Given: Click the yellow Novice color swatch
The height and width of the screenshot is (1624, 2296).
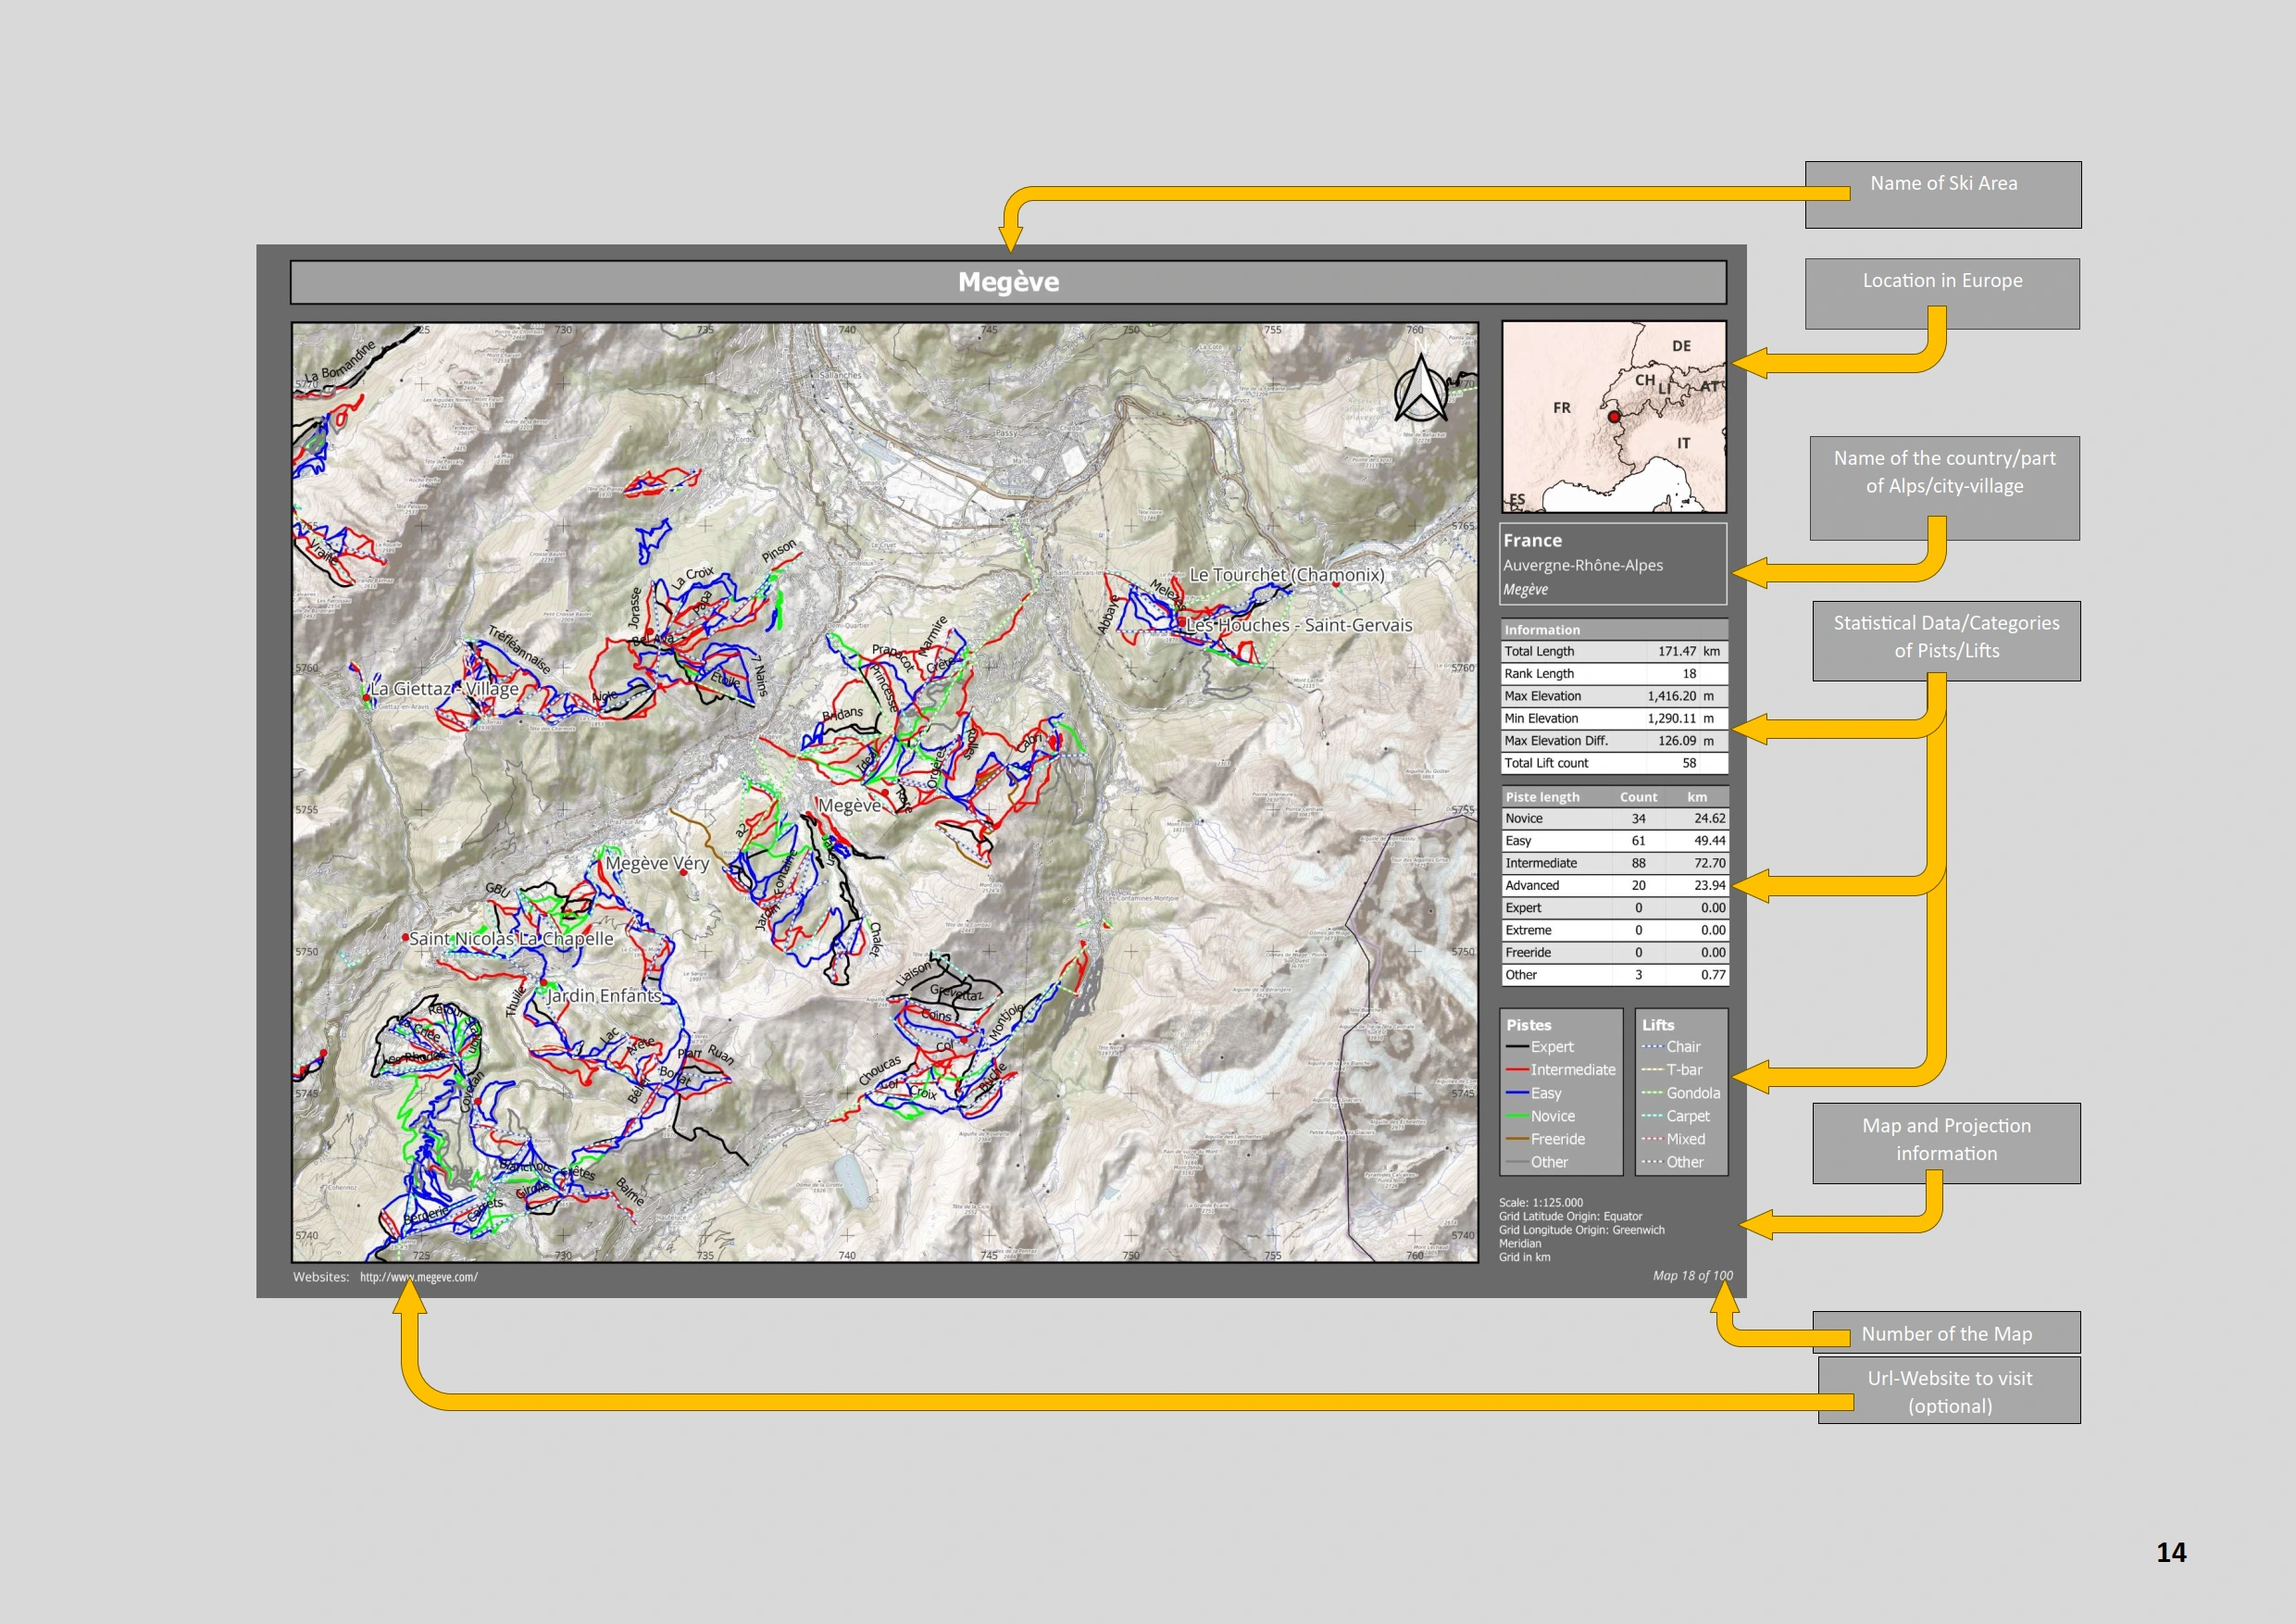Looking at the screenshot, I should (1518, 1116).
